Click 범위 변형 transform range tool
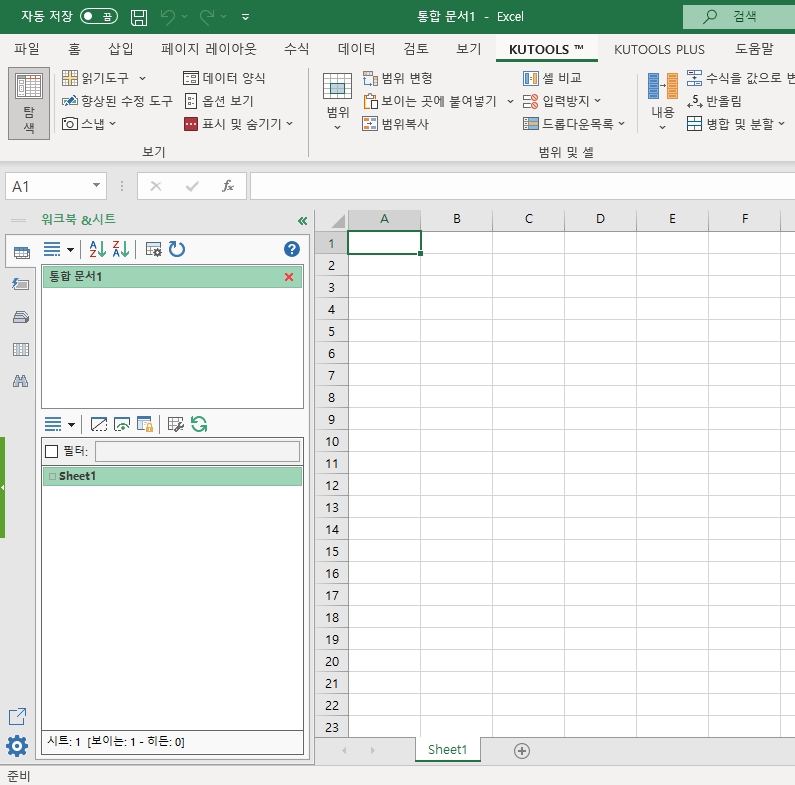The height and width of the screenshot is (785, 795). (x=398, y=78)
